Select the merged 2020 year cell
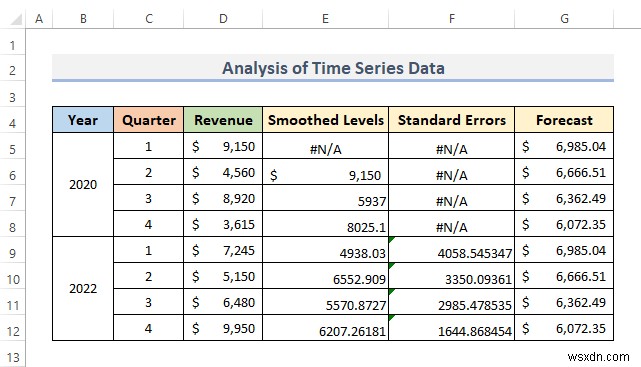This screenshot has width=641, height=367. pos(83,185)
